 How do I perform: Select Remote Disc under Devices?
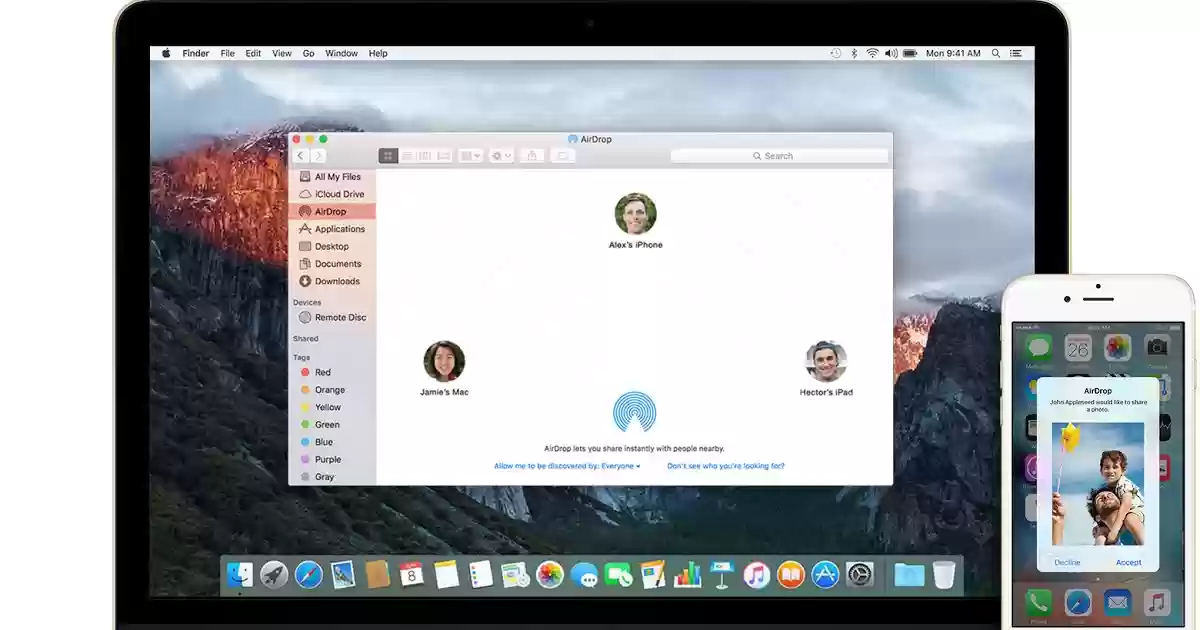tap(332, 317)
